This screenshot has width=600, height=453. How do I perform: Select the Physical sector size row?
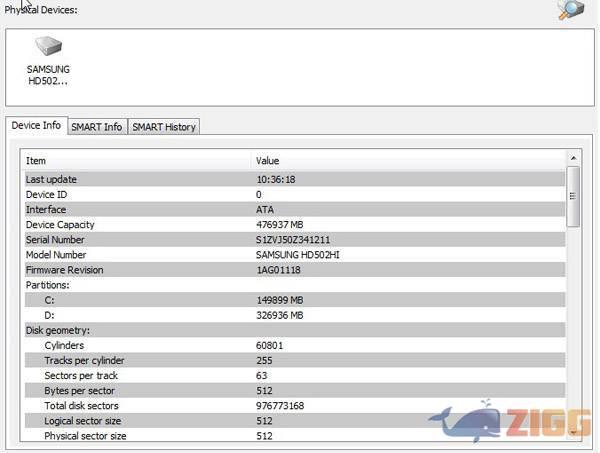pos(295,435)
